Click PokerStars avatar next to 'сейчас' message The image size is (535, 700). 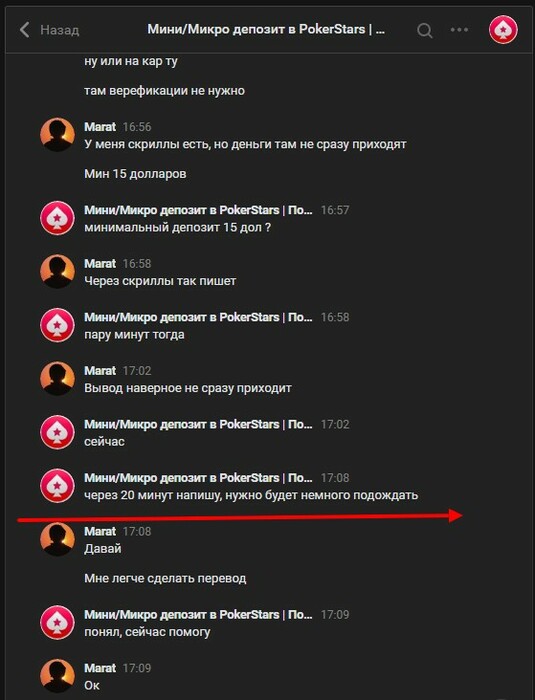pyautogui.click(x=57, y=432)
